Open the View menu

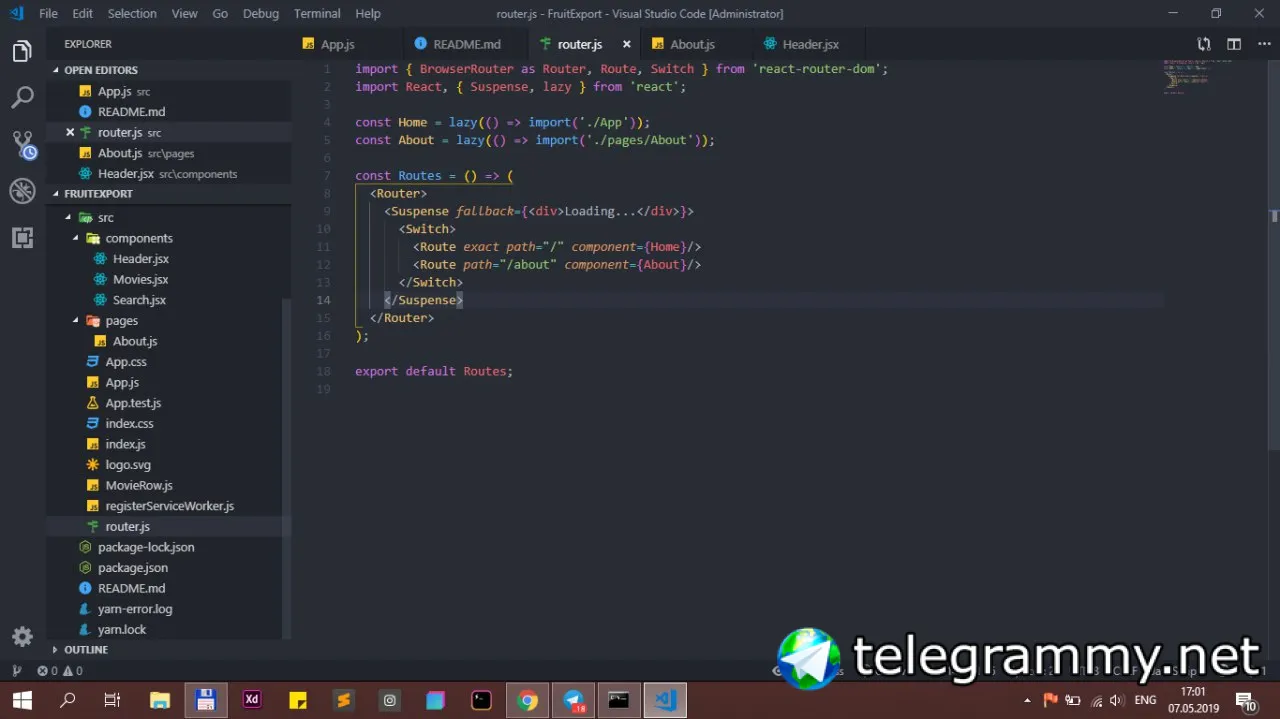184,13
